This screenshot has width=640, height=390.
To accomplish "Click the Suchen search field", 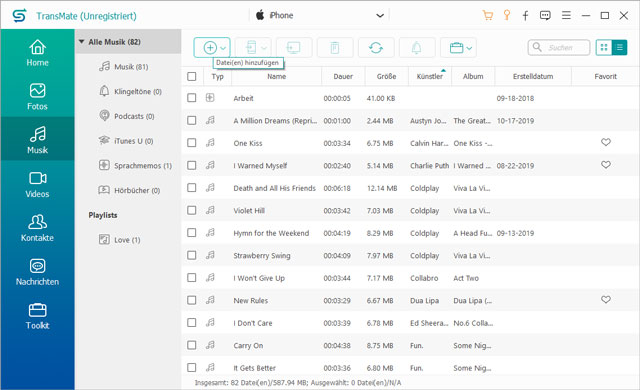I will (559, 47).
